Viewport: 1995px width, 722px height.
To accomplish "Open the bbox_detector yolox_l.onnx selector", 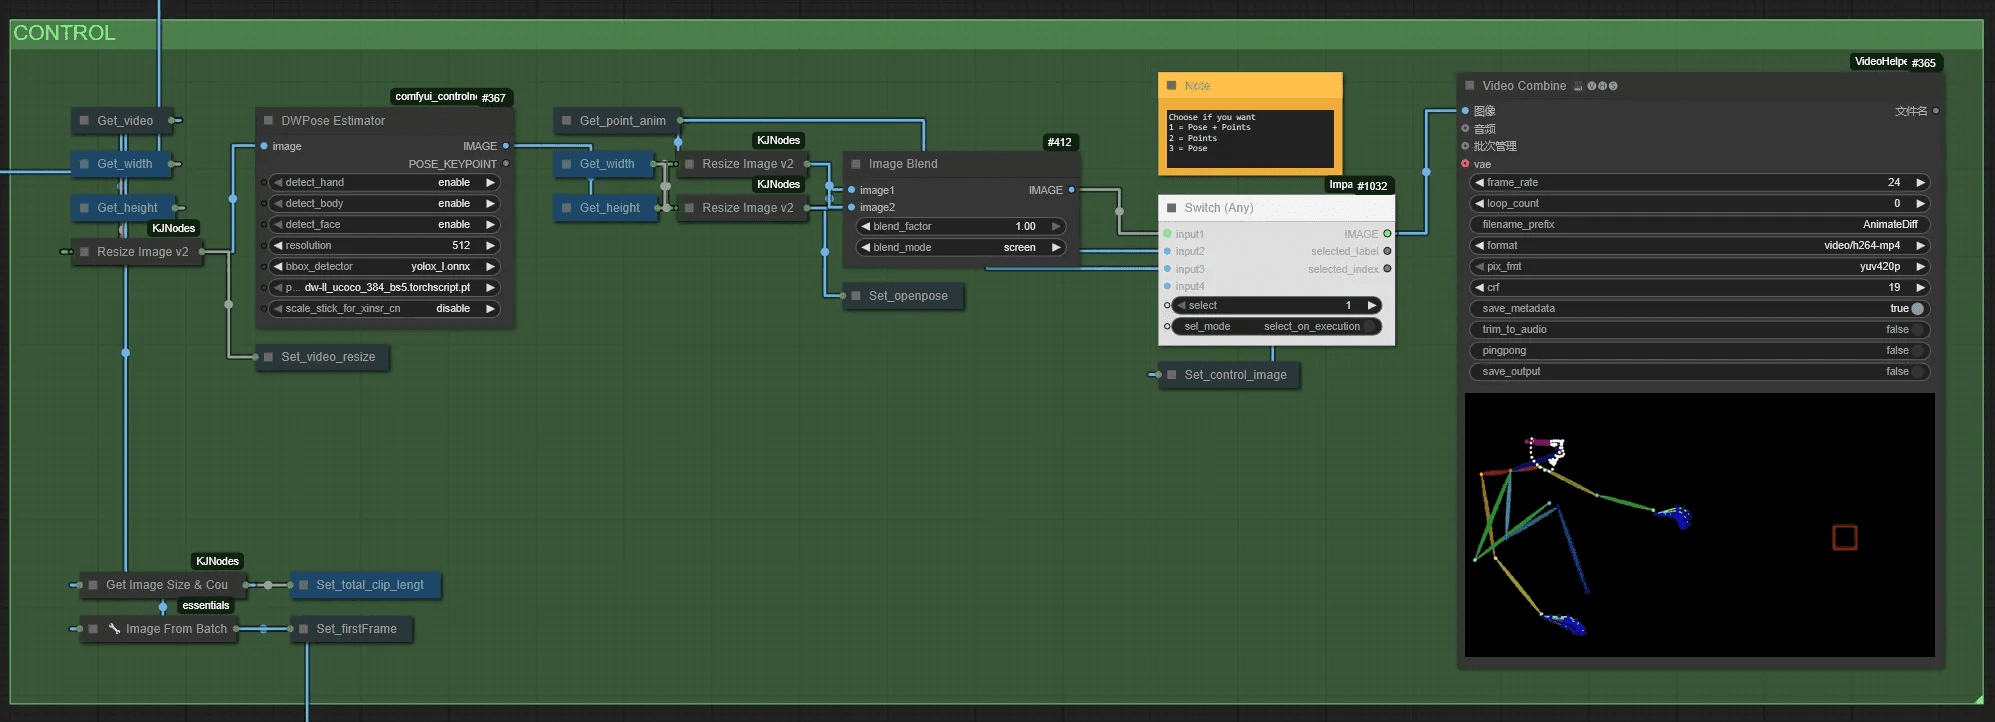I will click(385, 267).
